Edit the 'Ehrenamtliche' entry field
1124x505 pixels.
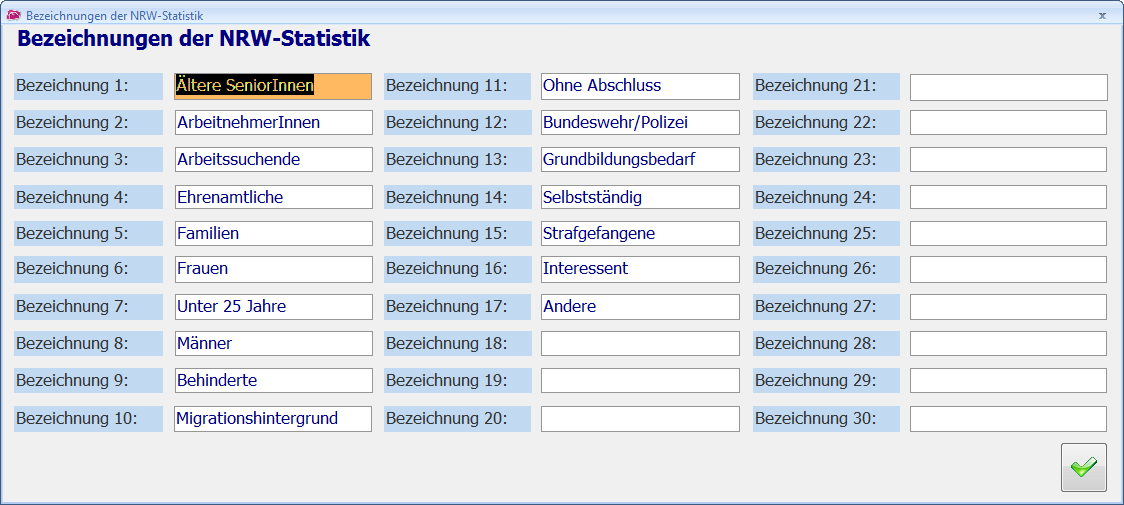click(273, 197)
